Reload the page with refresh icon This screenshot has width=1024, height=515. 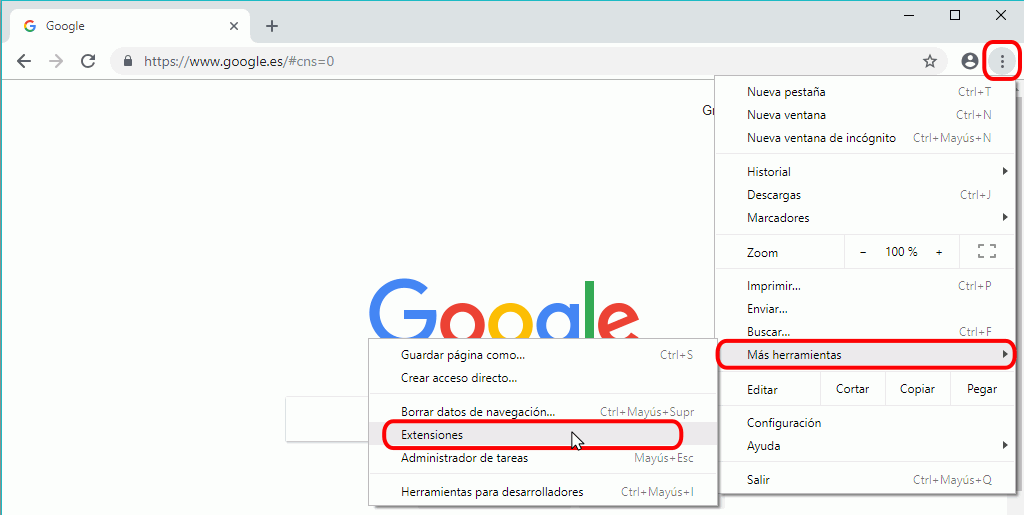pos(88,61)
